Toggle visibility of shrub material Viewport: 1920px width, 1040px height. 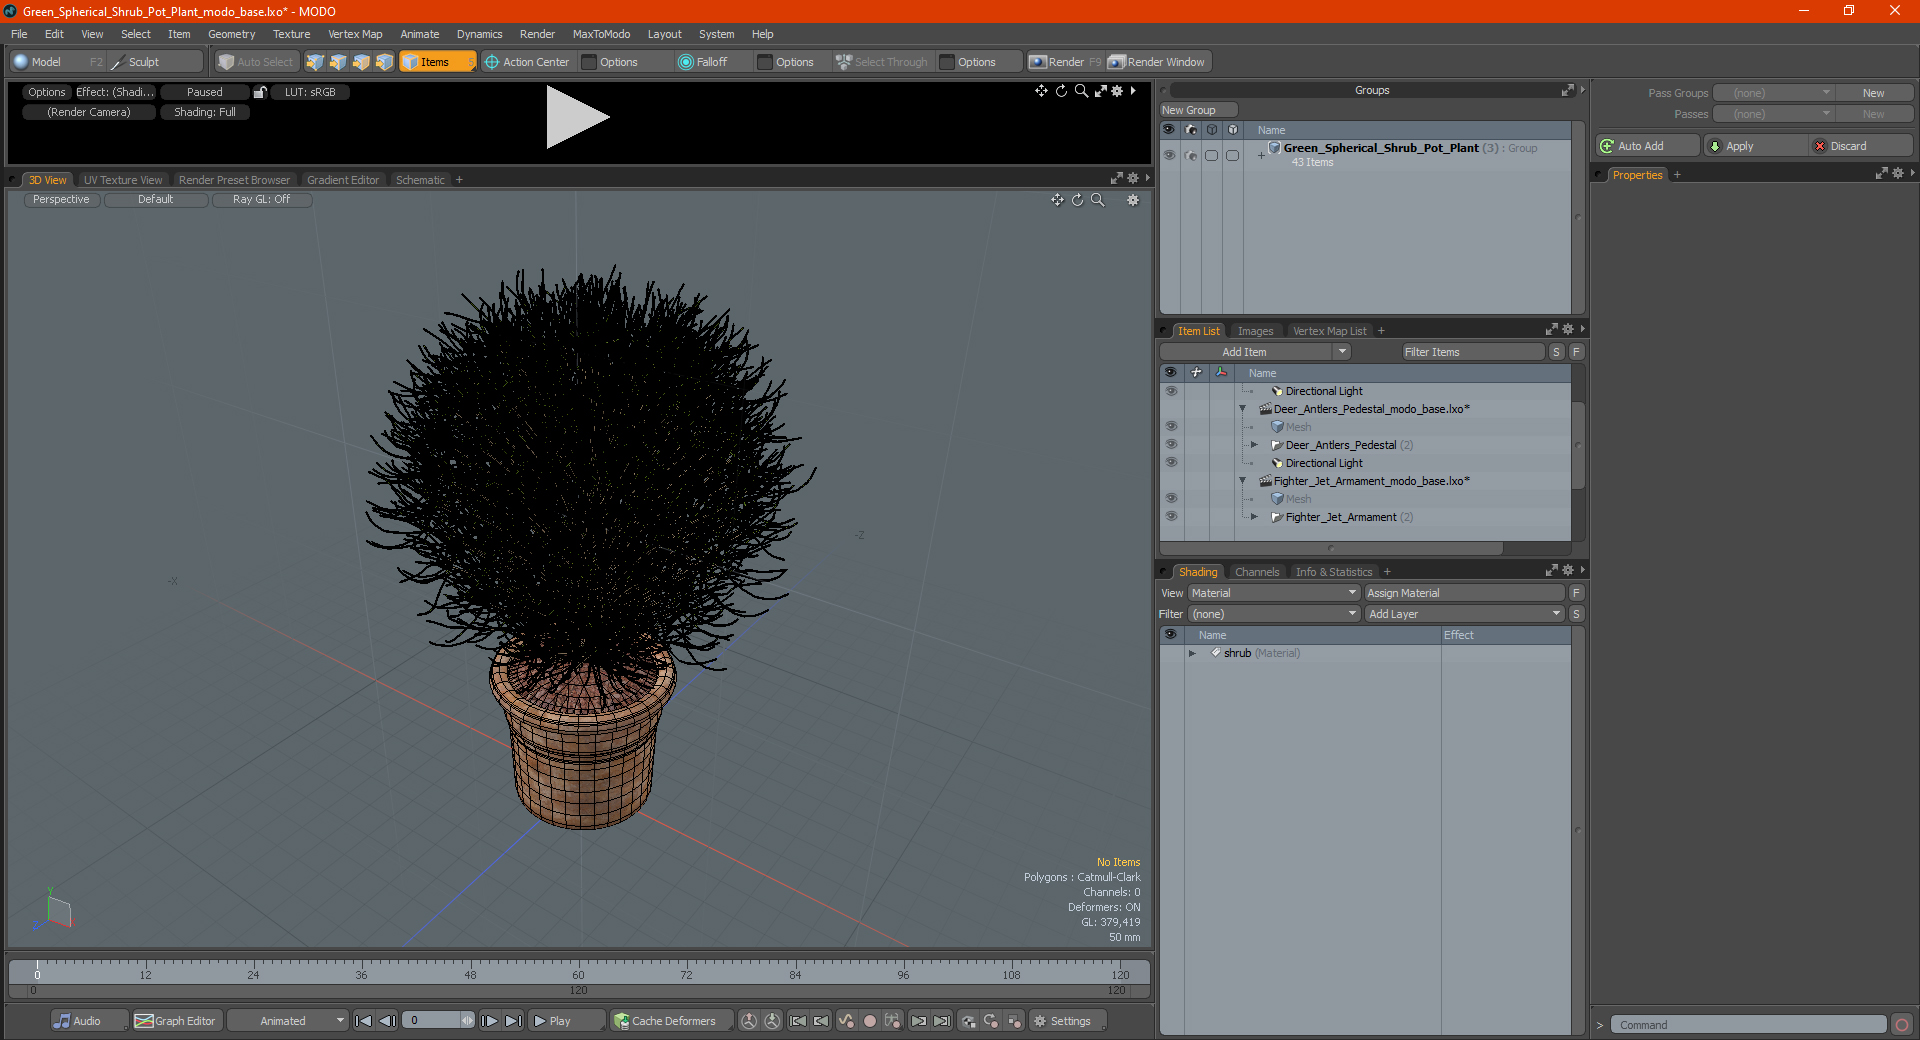coord(1171,653)
